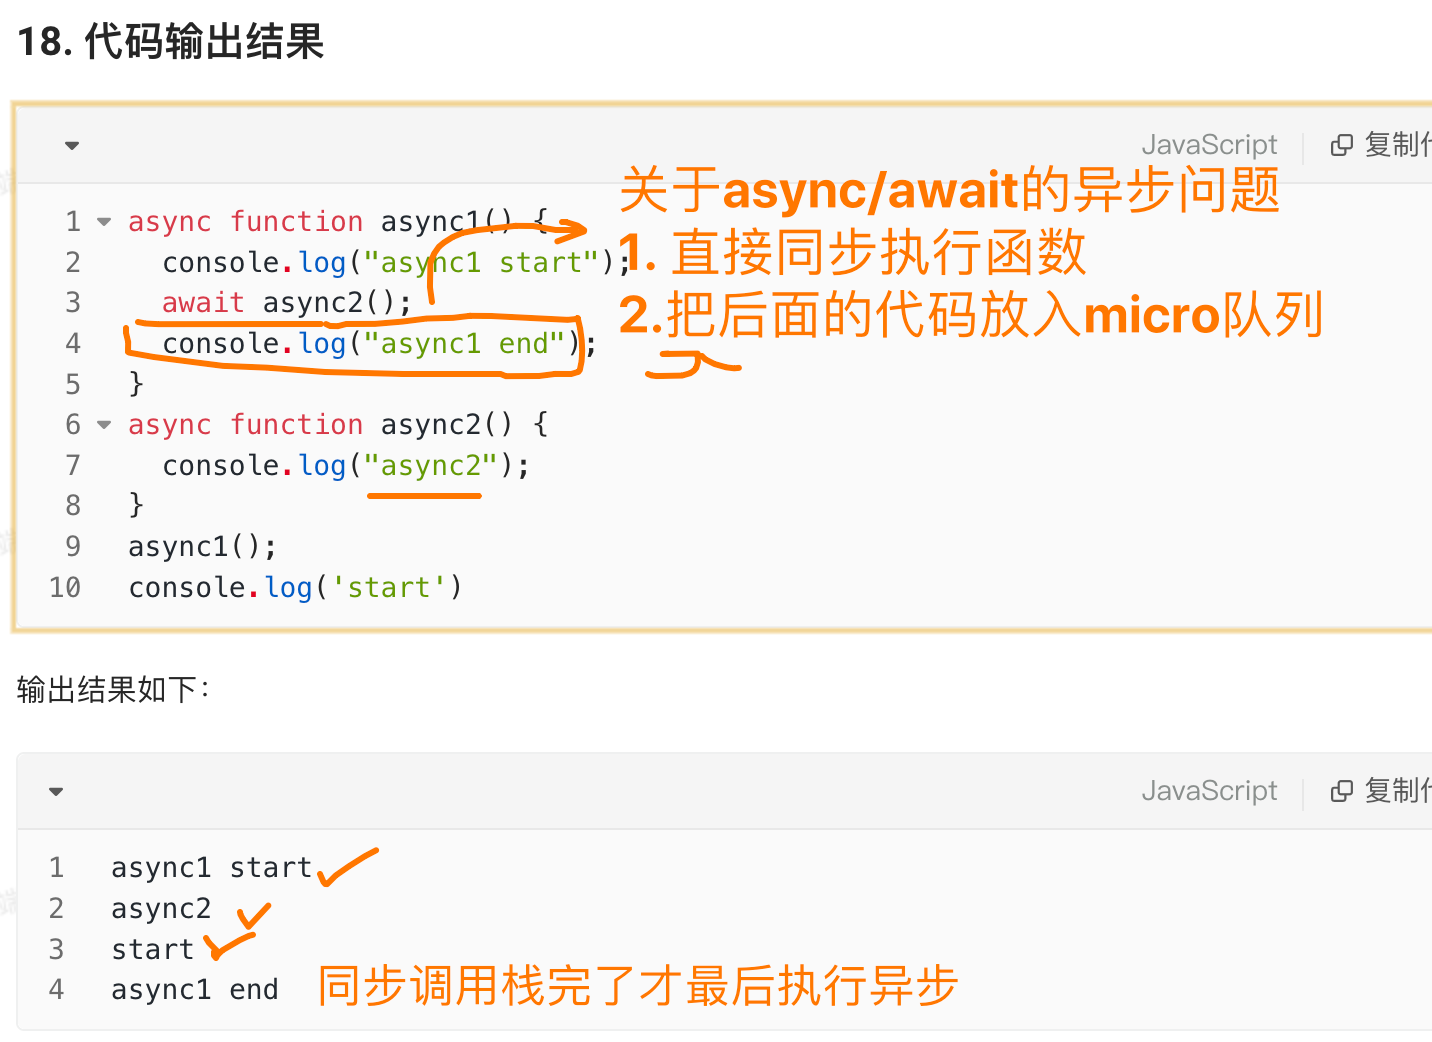Click the async1() call on line 9
The height and width of the screenshot is (1042, 1432).
202,547
